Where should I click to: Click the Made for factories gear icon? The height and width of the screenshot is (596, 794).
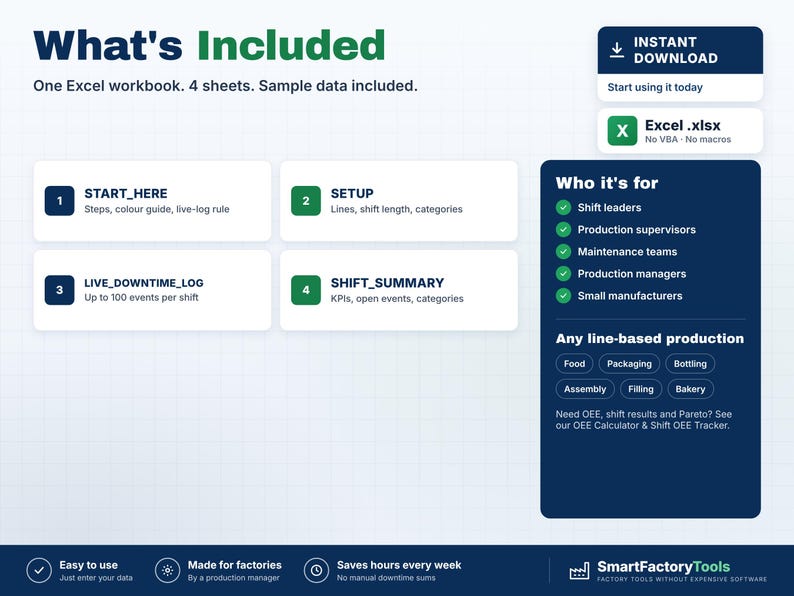[x=168, y=571]
